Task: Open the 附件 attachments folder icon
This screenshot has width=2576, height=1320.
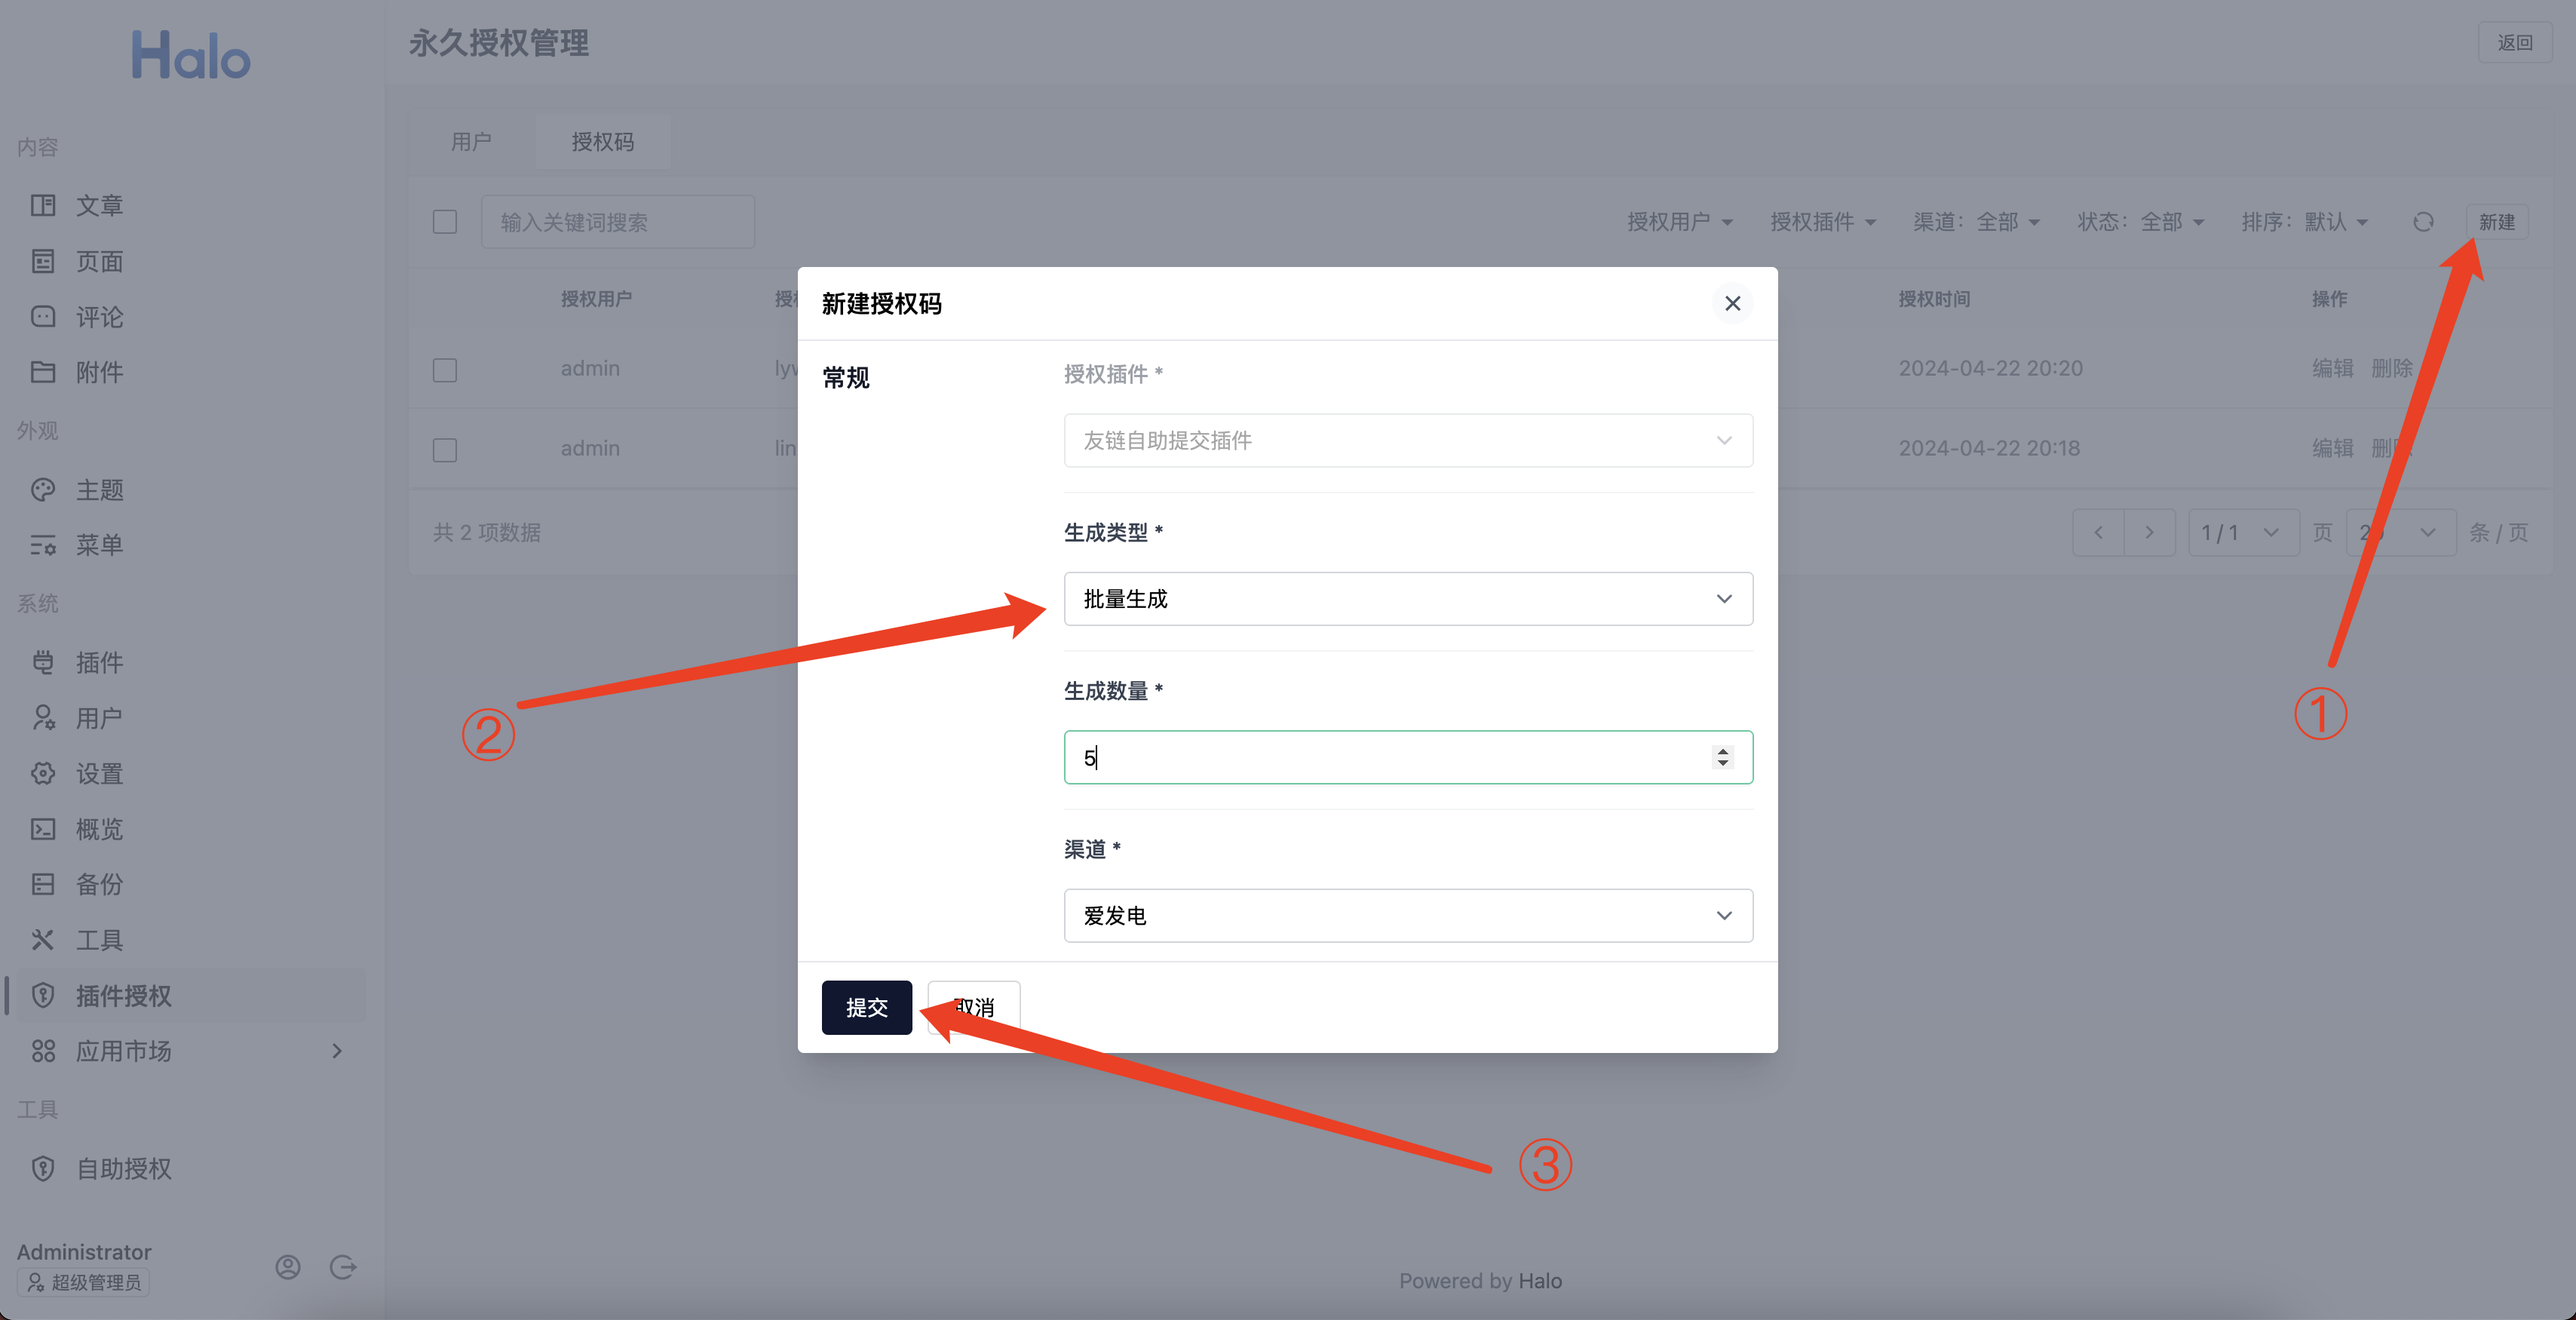Action: point(43,372)
